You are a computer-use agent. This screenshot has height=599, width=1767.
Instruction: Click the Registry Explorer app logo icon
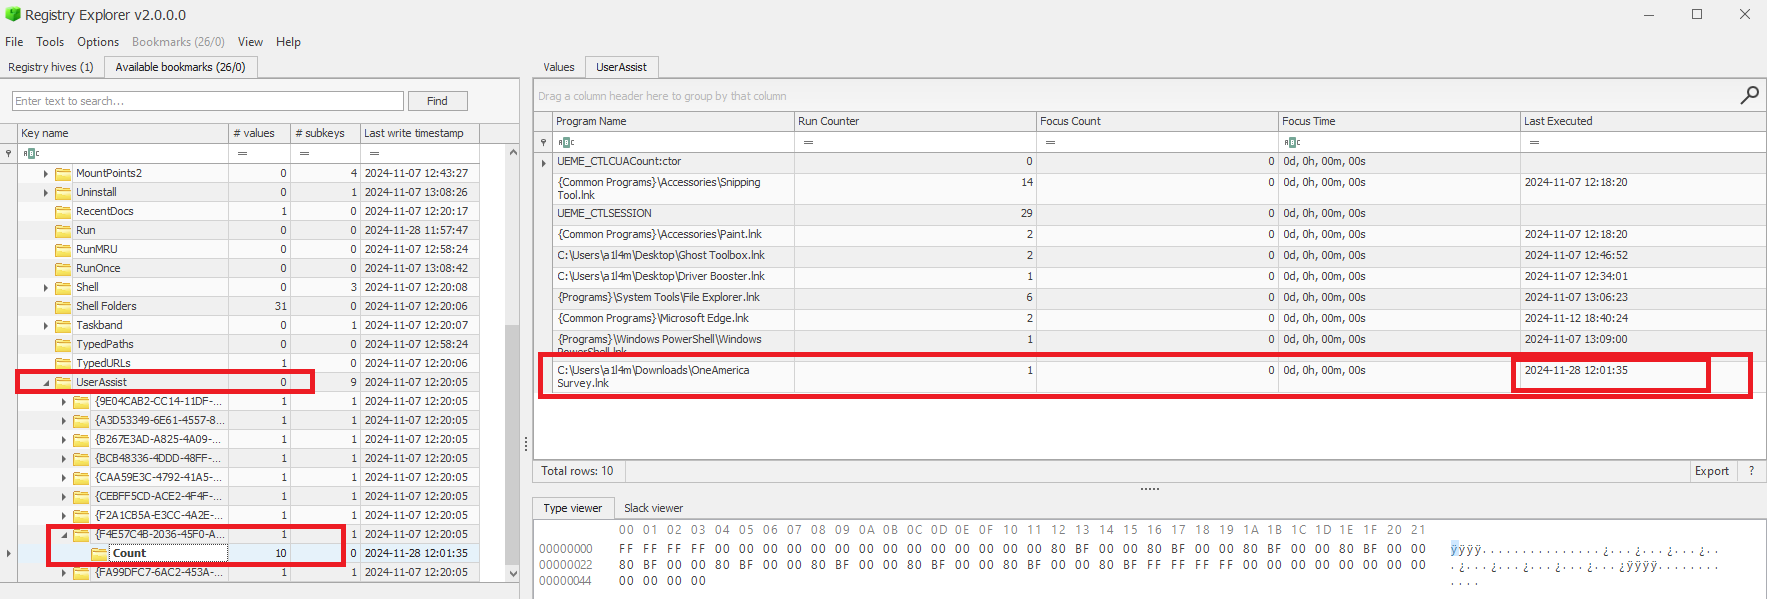coord(13,15)
